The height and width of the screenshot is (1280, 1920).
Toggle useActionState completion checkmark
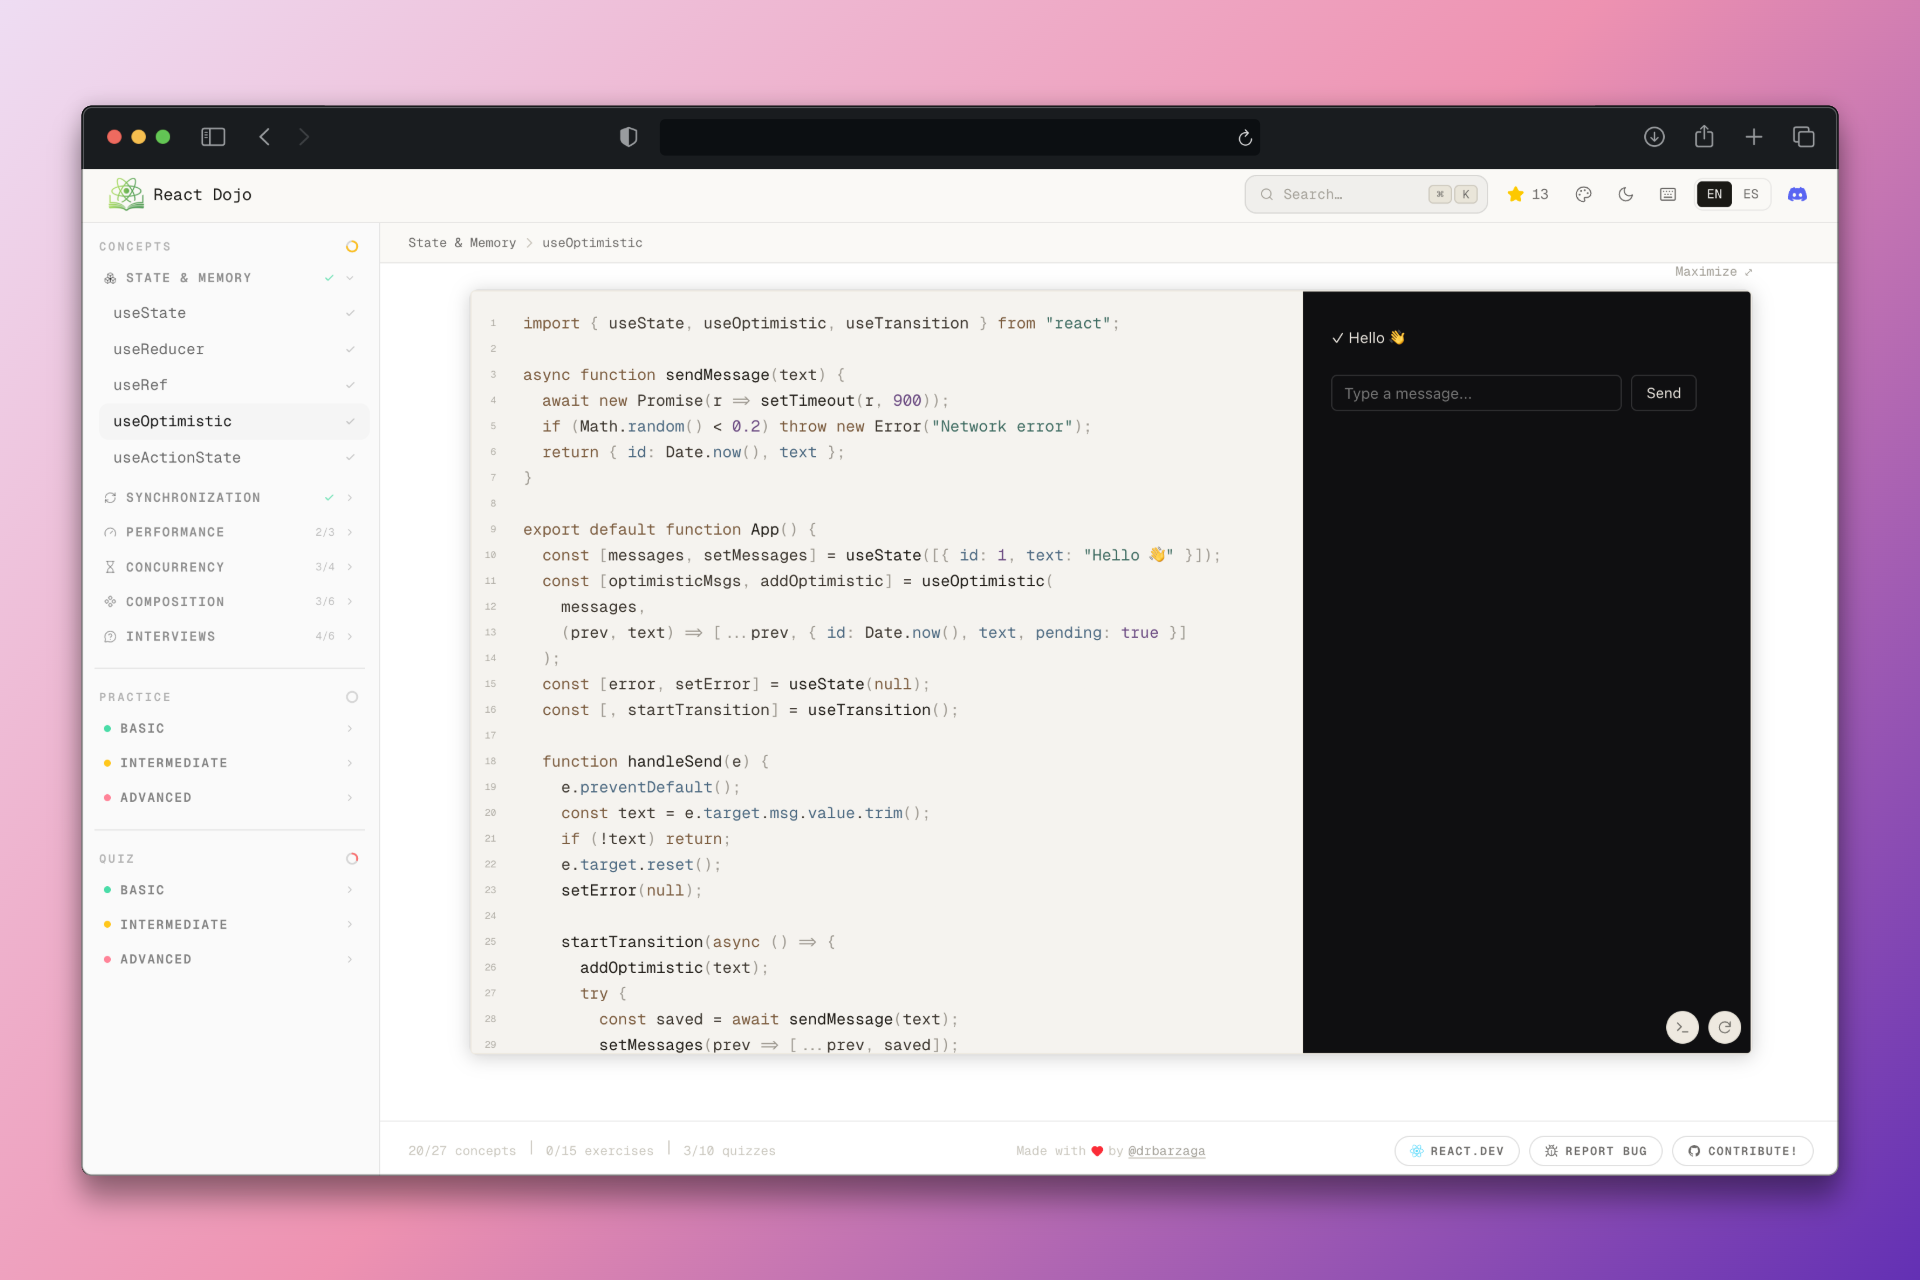(350, 457)
